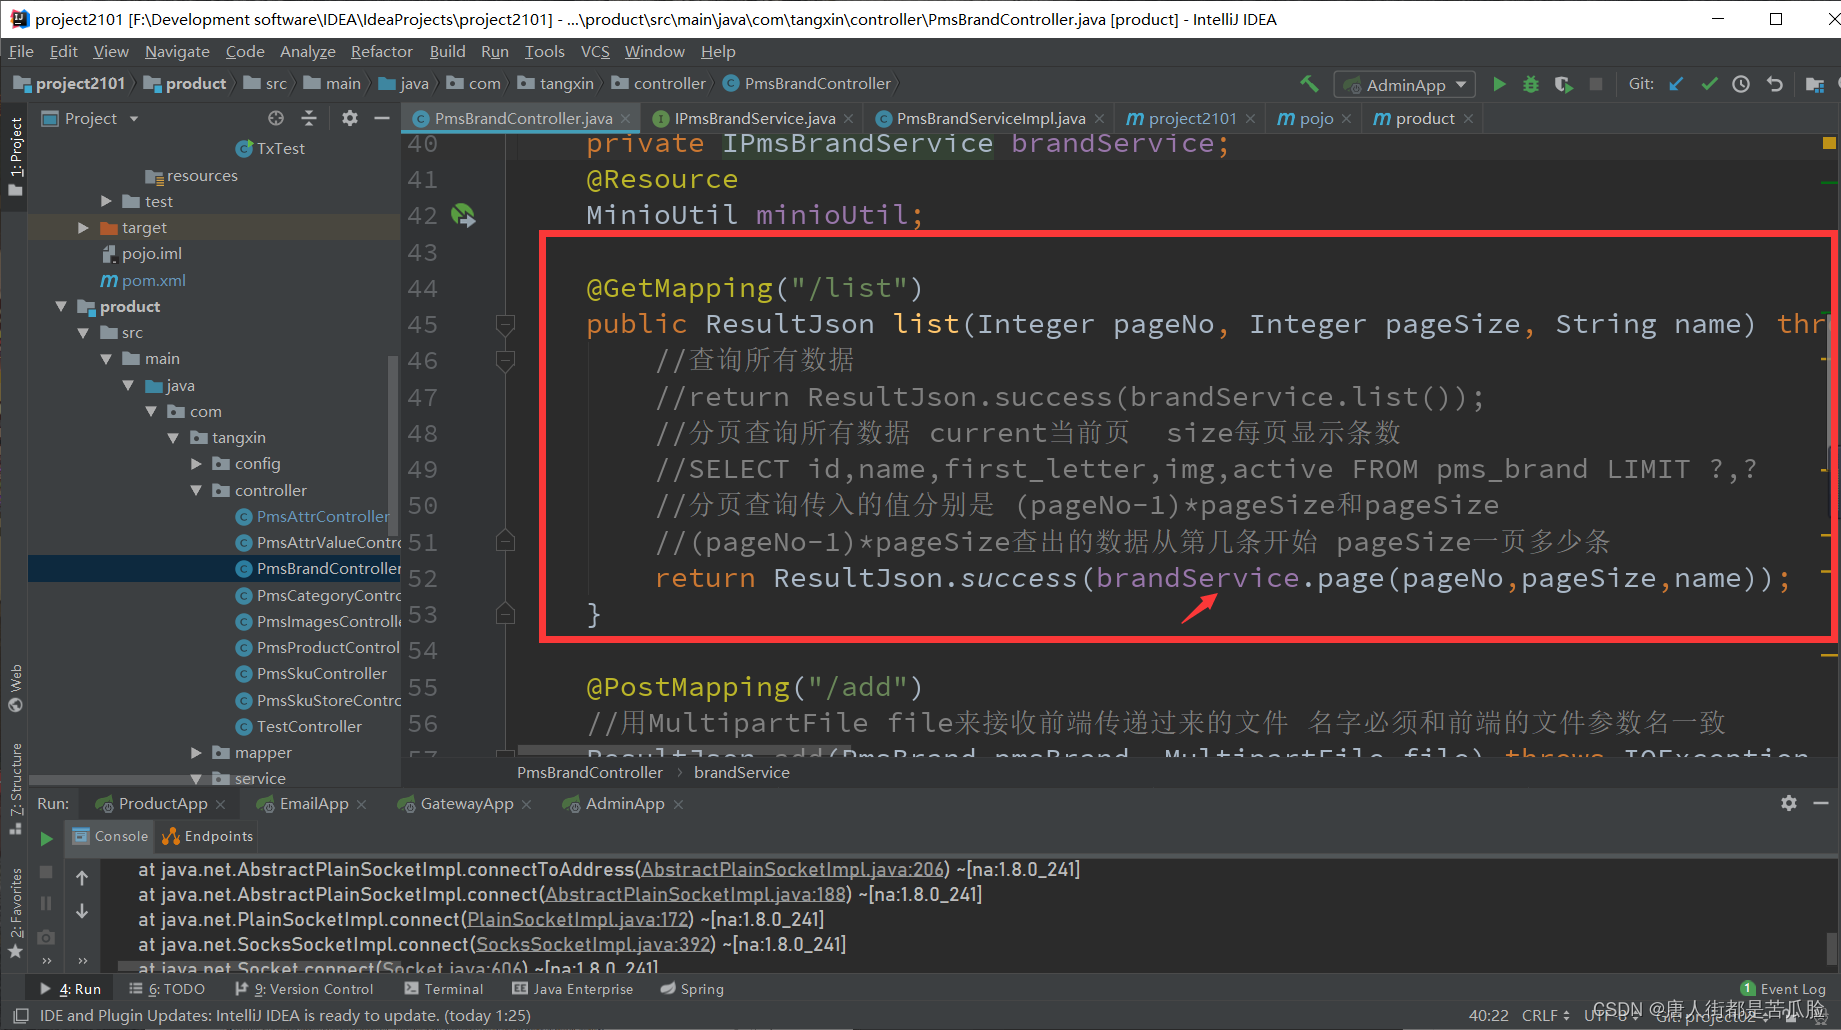Open Event Log in status bar
This screenshot has height=1030, width=1841.
pyautogui.click(x=1783, y=989)
